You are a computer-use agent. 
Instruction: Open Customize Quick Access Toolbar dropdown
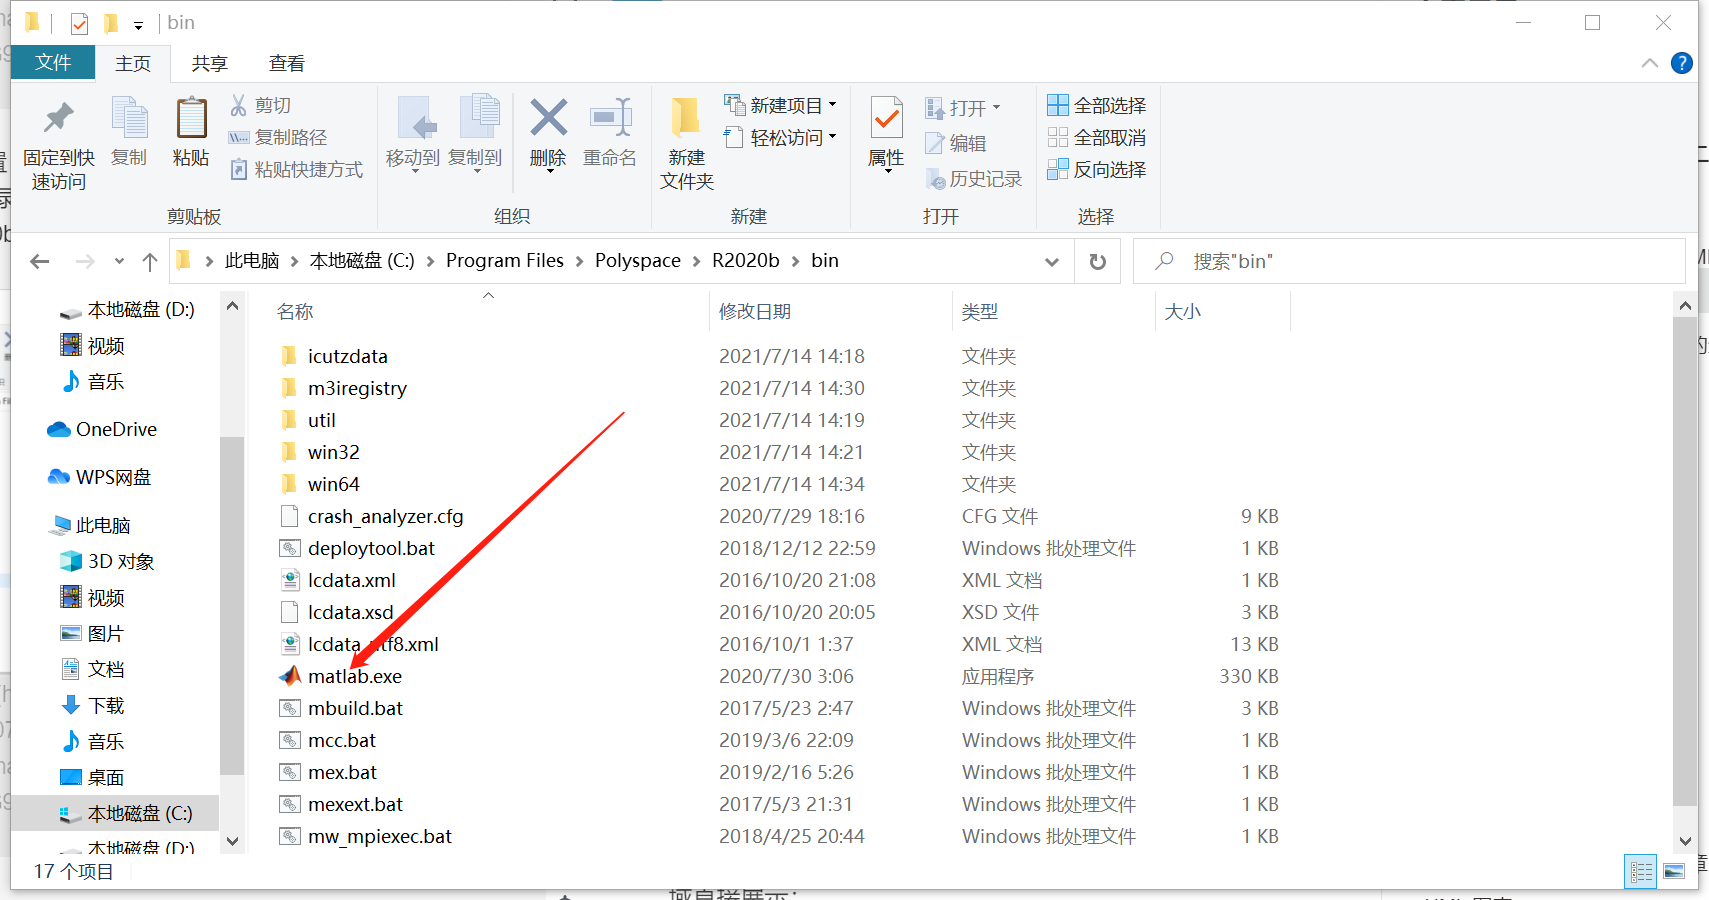(138, 24)
